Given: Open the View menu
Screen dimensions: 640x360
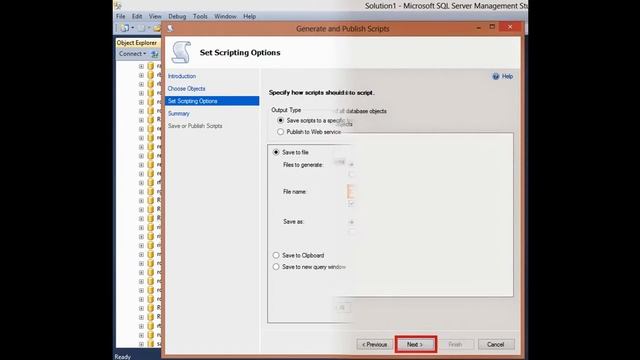Looking at the screenshot, I should coord(155,16).
